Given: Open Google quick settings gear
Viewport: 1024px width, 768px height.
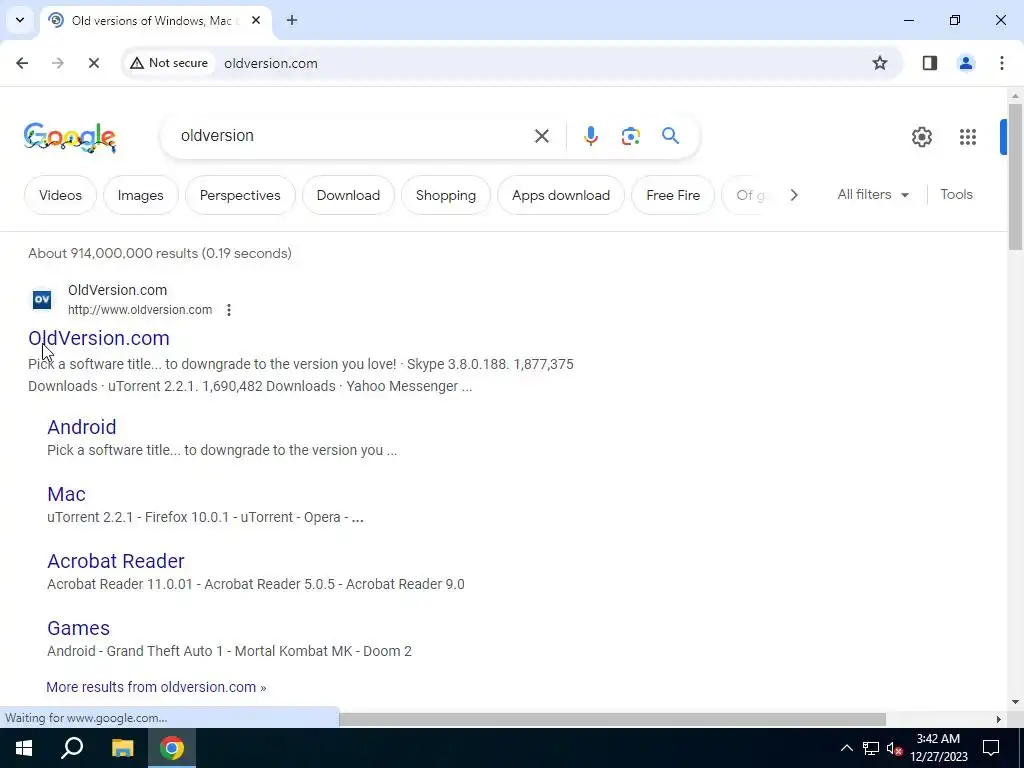Looking at the screenshot, I should (921, 136).
